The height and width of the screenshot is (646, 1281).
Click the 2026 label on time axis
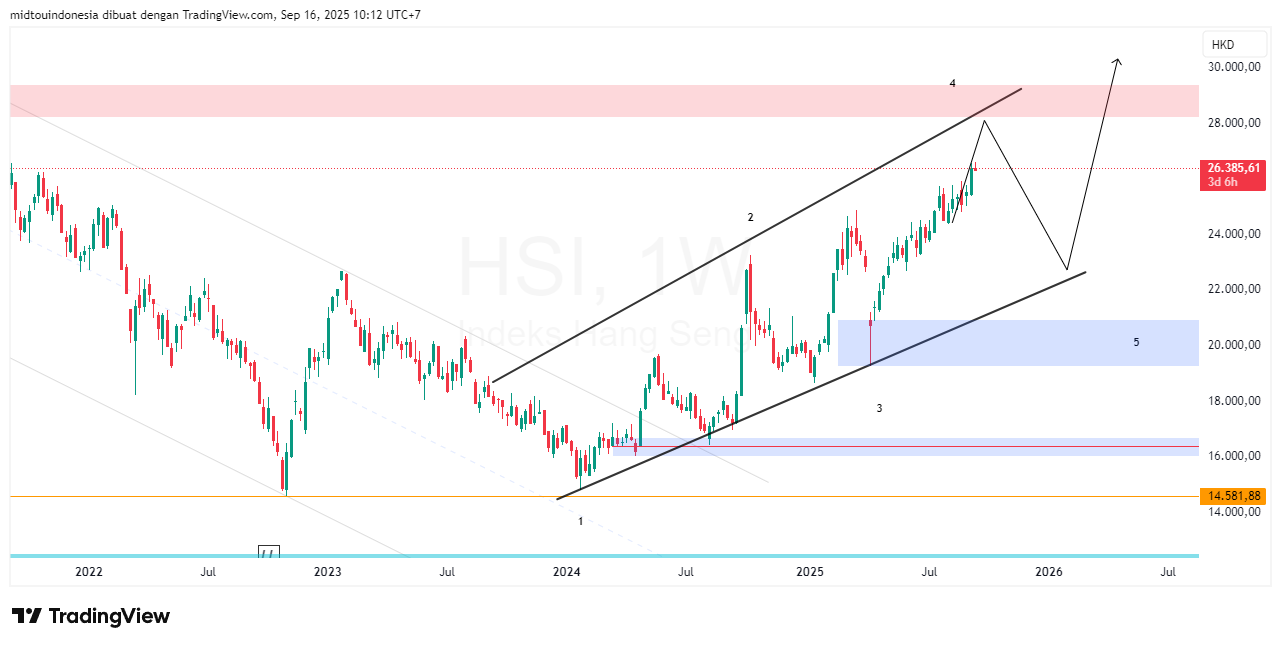tap(1048, 572)
